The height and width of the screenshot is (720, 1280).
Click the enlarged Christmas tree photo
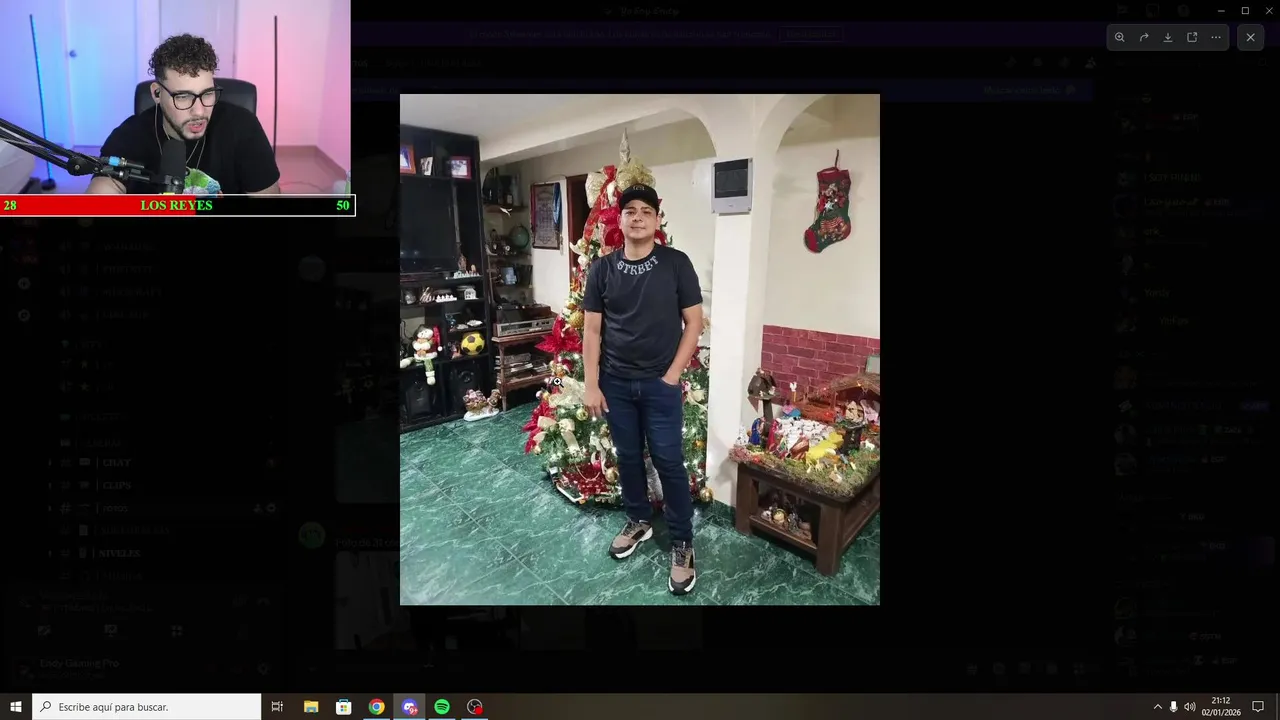coord(640,349)
